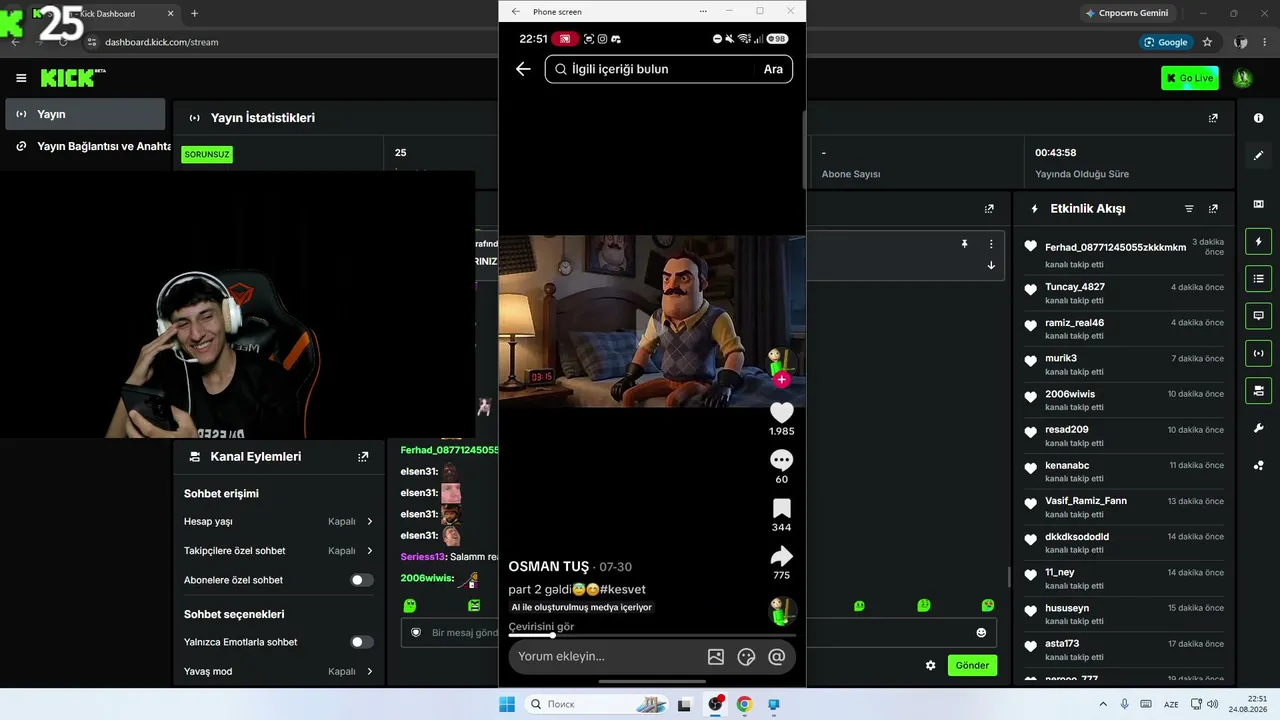1280x720 pixels.
Task: Pop out the Etkinlik Akışı panel
Action: tap(1213, 209)
